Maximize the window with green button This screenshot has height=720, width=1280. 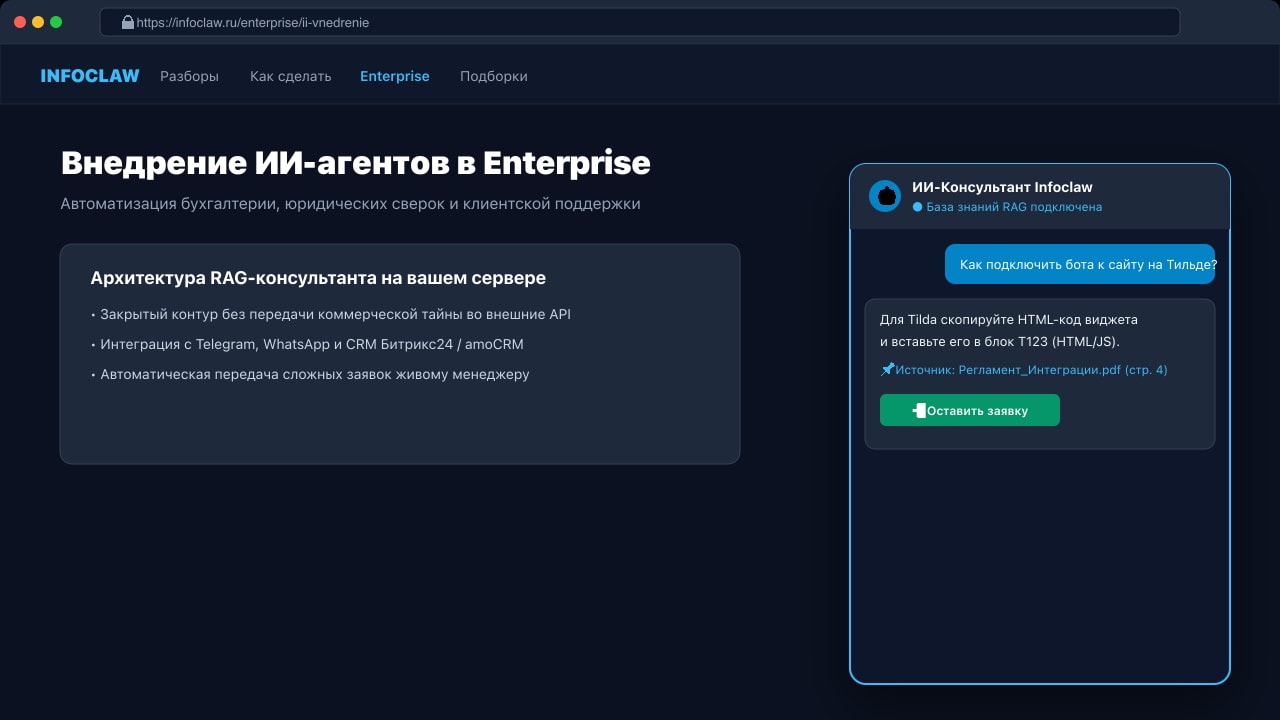pos(56,22)
